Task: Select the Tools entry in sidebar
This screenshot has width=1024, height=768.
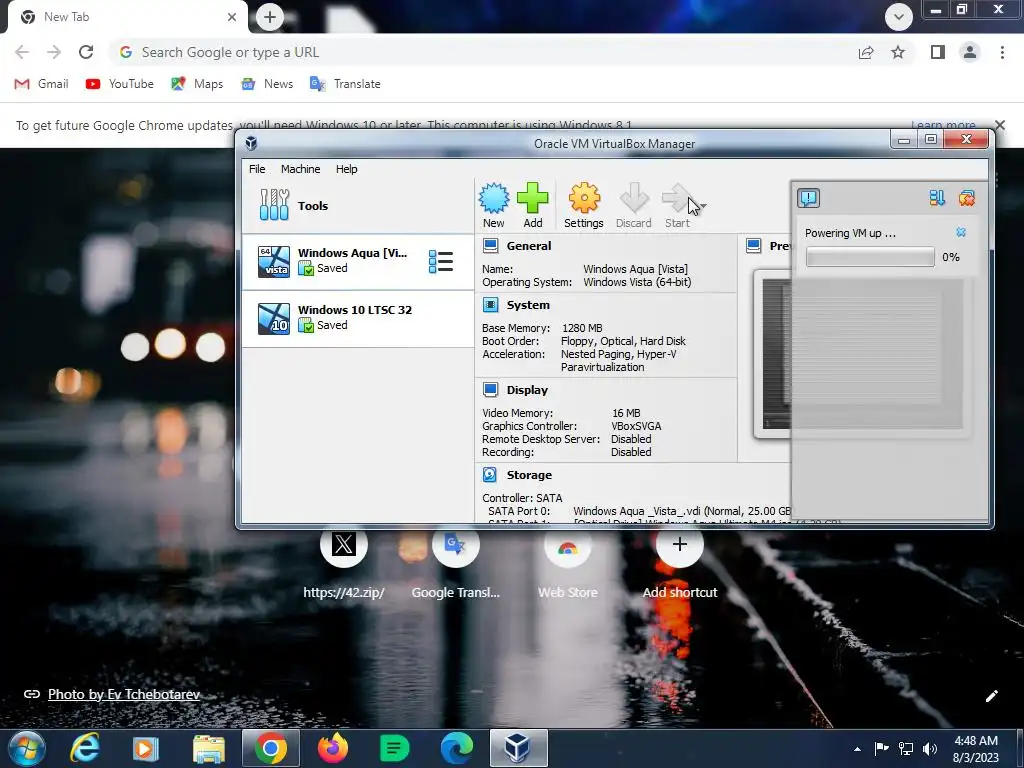Action: click(358, 205)
